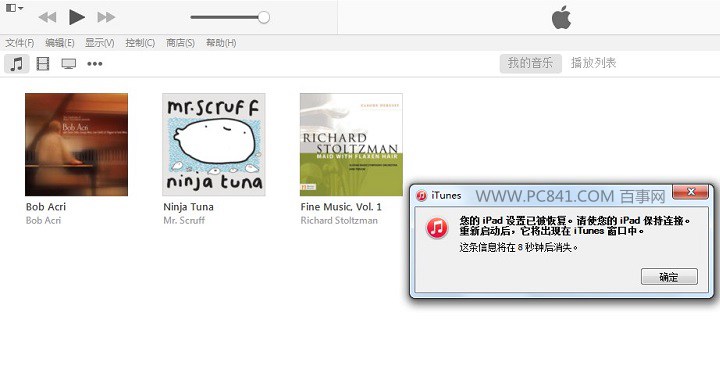Open the top-left window menu dropdown
720x366 pixels.
pos(14,8)
